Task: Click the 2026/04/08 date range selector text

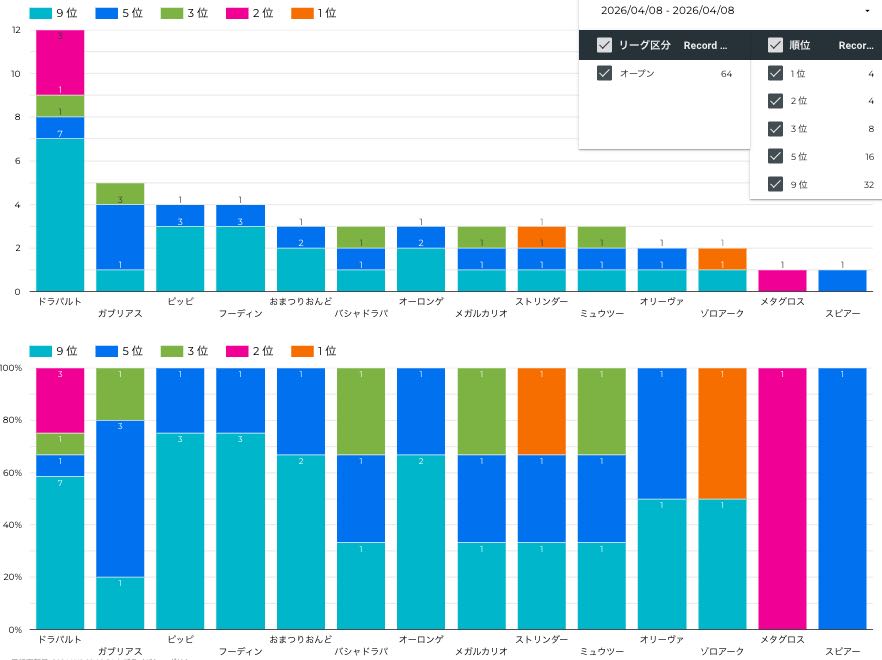Action: click(667, 11)
